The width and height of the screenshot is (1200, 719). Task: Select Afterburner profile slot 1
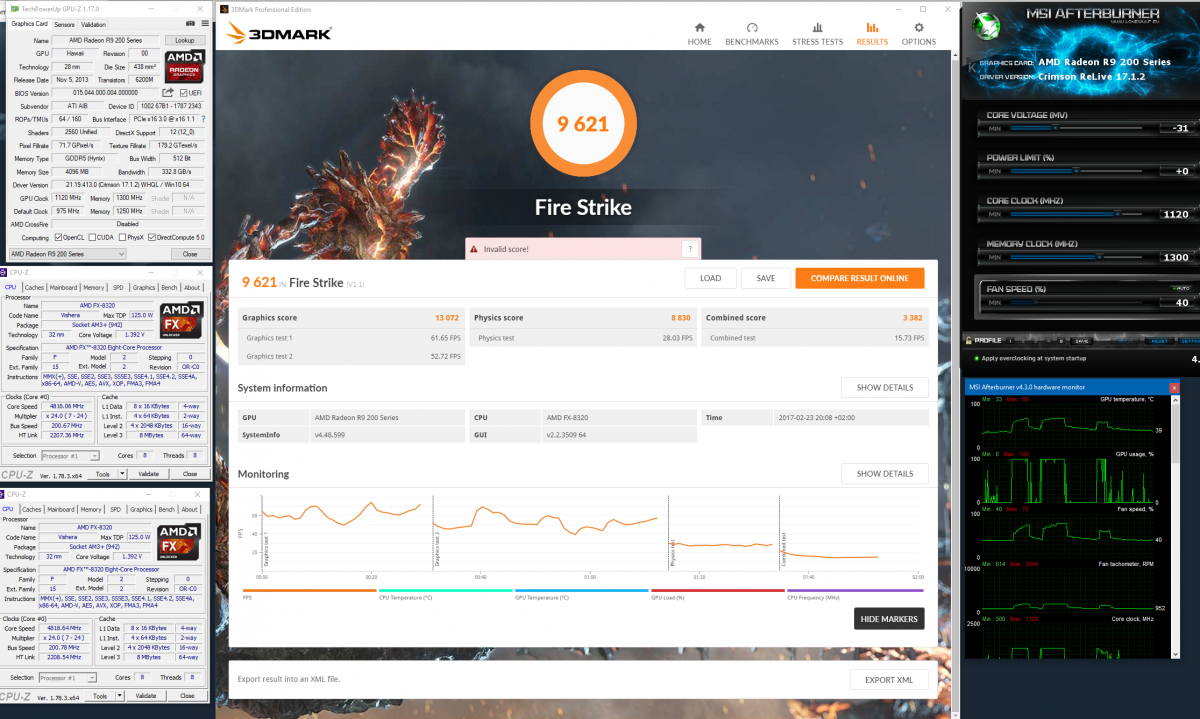tap(1010, 341)
